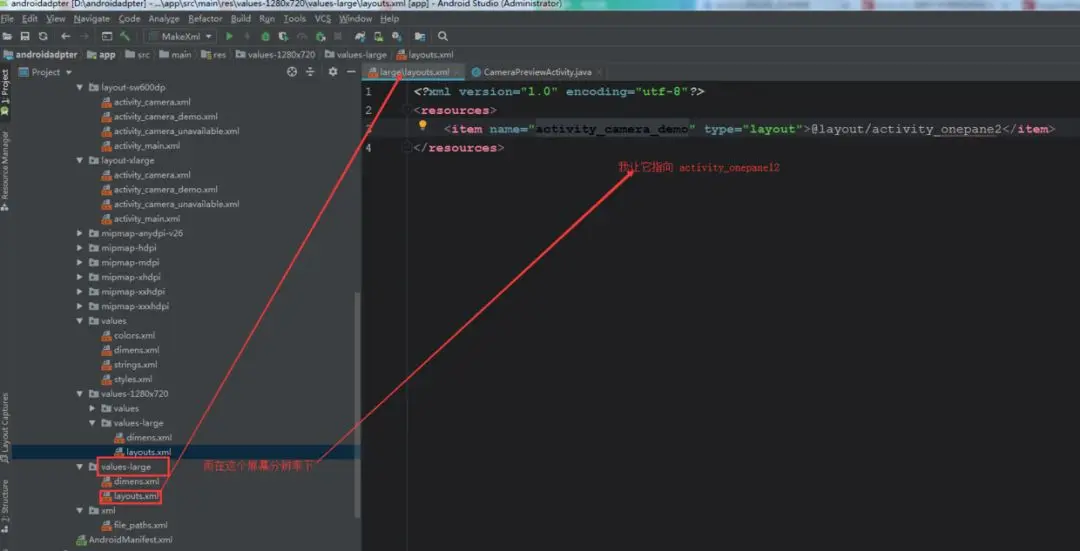Open the Navigate menu
This screenshot has height=551, width=1080.
point(91,19)
